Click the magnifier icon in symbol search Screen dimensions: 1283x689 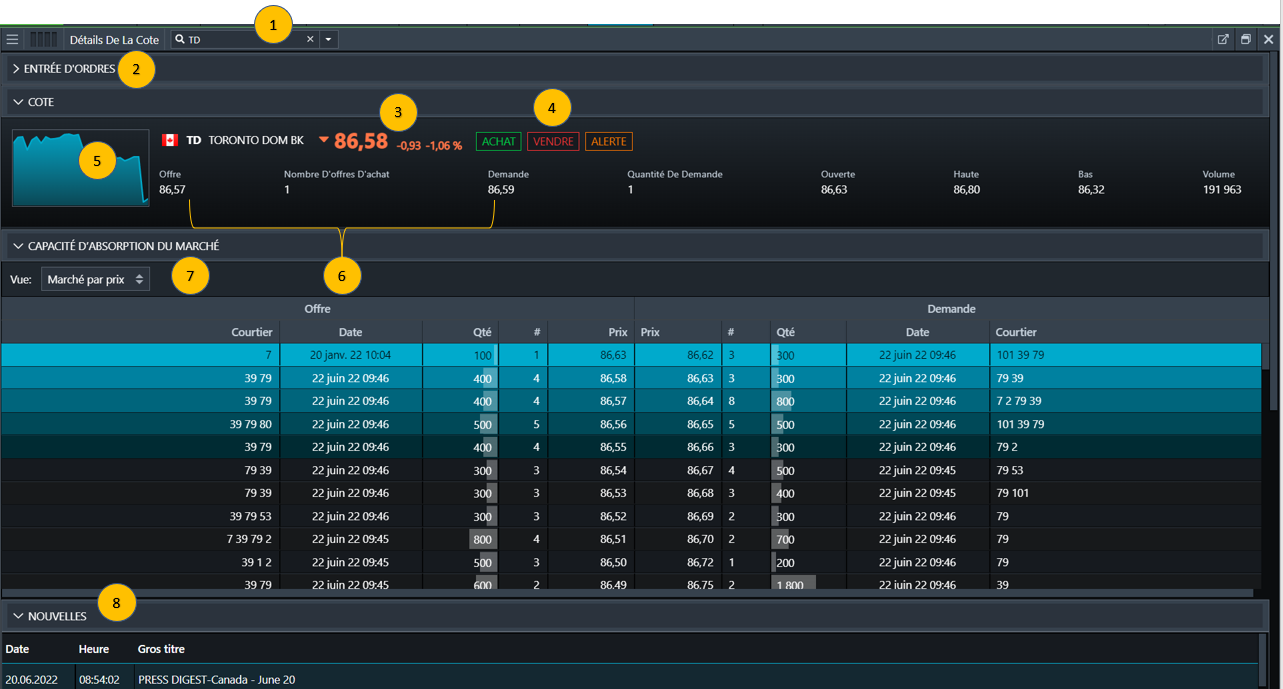[180, 40]
